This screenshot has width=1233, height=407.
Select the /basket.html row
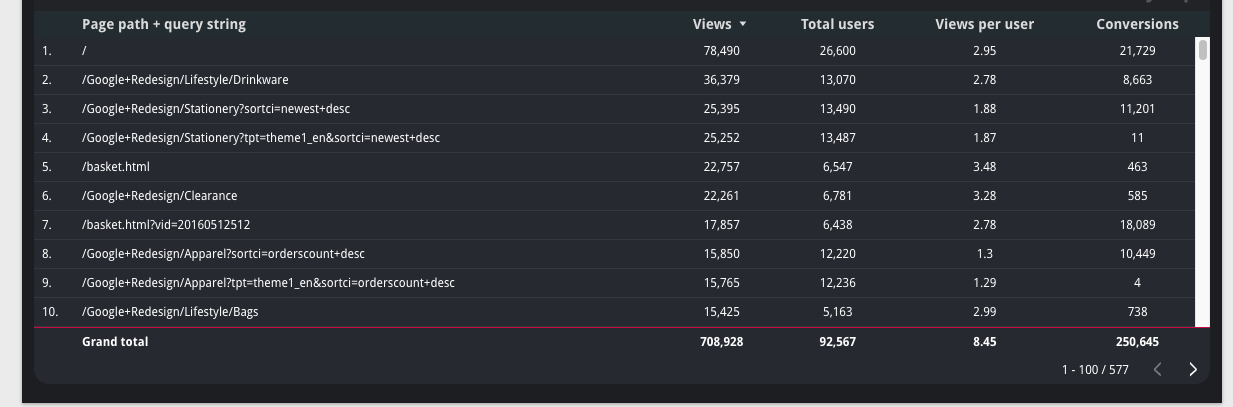[x=615, y=167]
